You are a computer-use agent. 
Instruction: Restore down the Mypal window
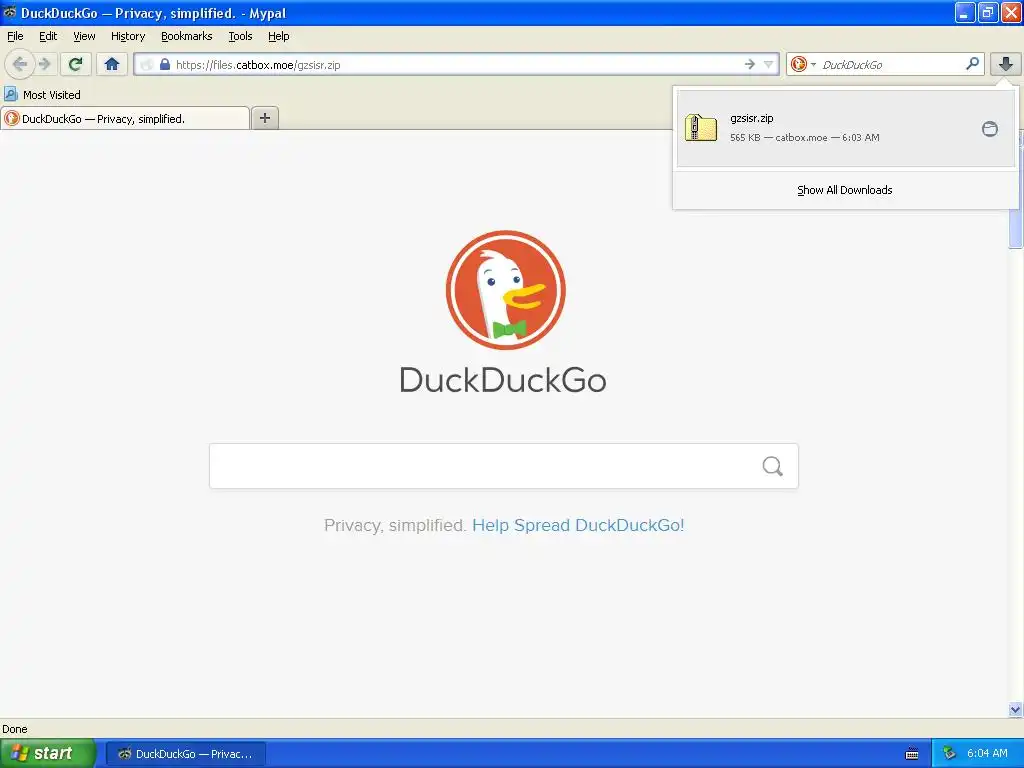(988, 12)
